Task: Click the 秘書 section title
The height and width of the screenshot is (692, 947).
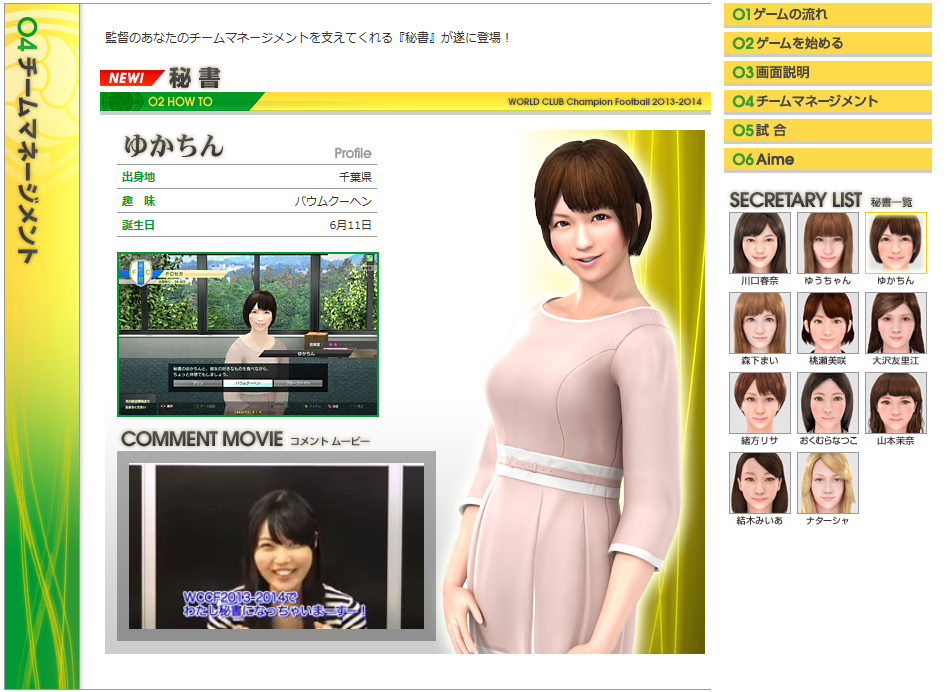Action: [x=194, y=78]
